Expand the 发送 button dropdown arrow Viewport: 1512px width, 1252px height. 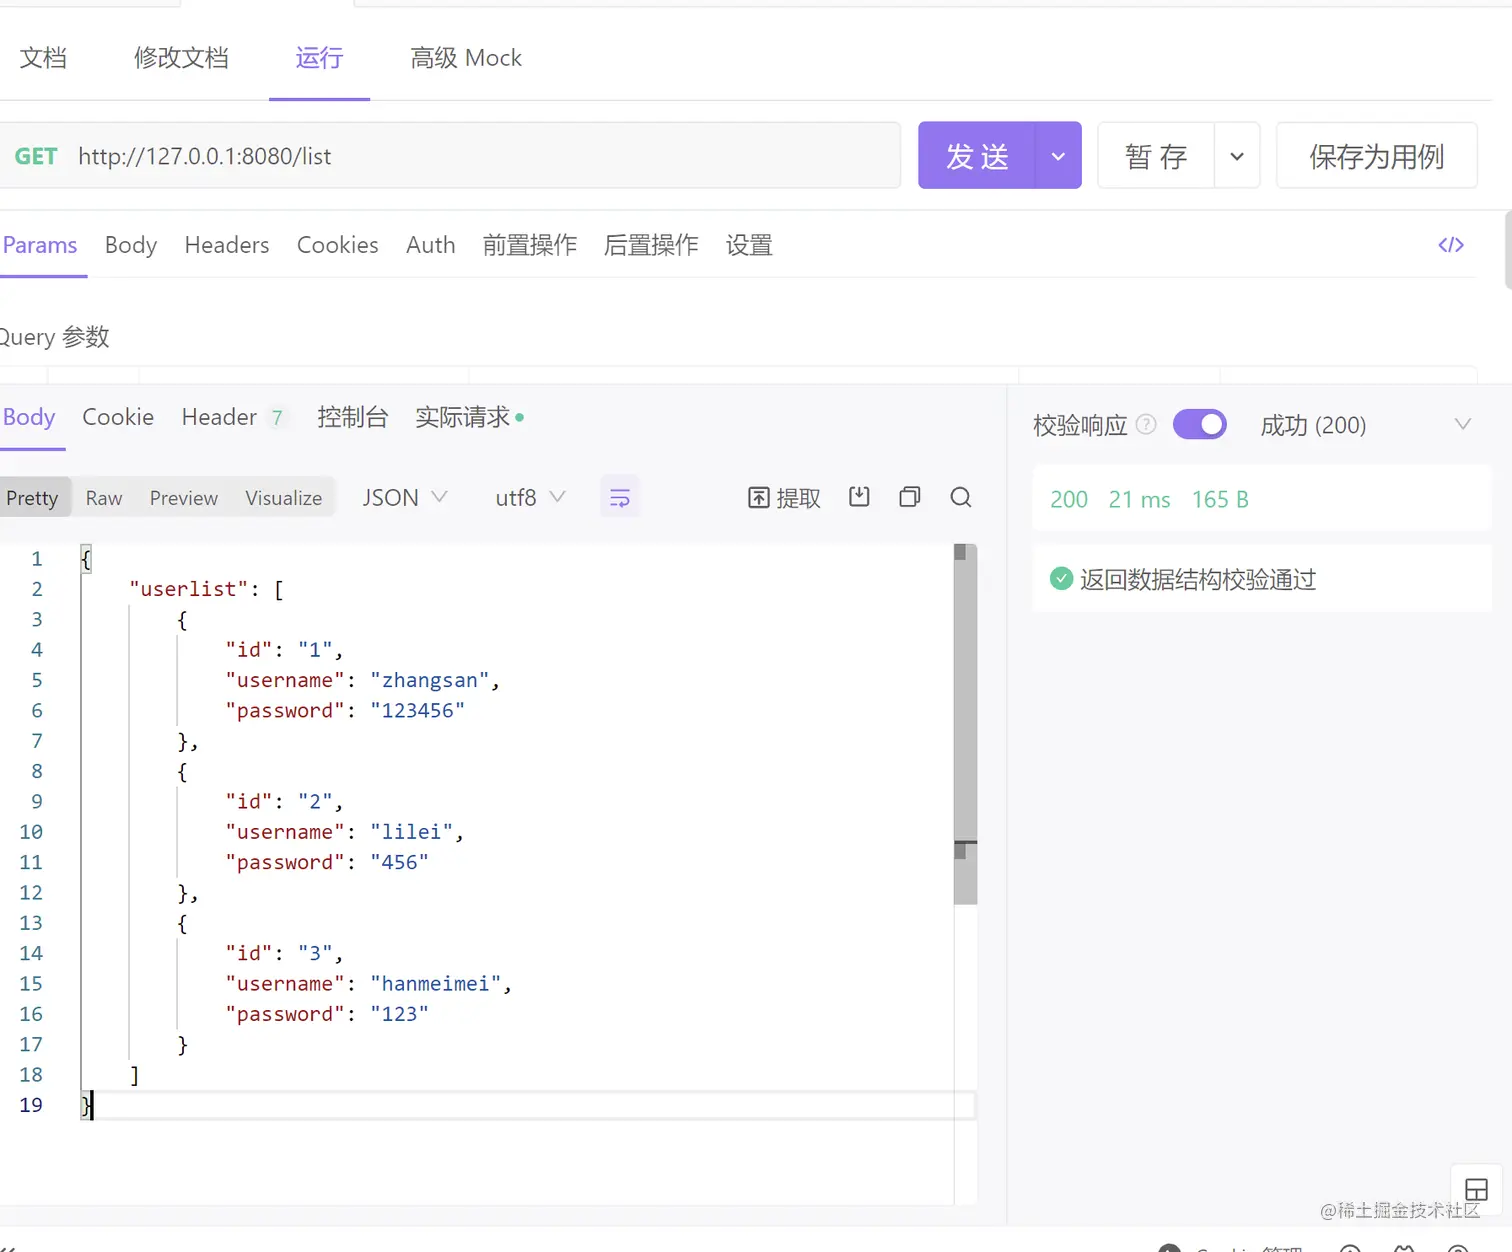[x=1058, y=156]
